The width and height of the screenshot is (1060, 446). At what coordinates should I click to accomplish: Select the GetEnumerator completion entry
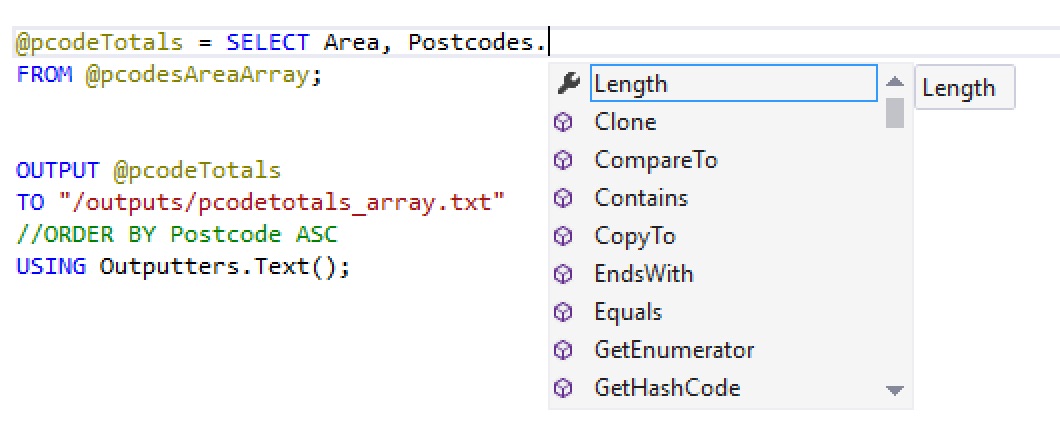tap(674, 350)
